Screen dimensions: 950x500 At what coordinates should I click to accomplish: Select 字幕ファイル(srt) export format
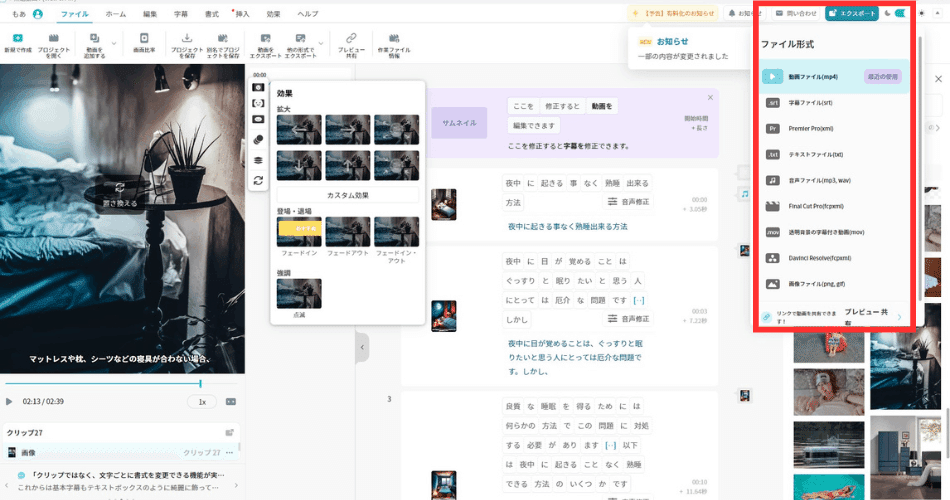tap(834, 103)
